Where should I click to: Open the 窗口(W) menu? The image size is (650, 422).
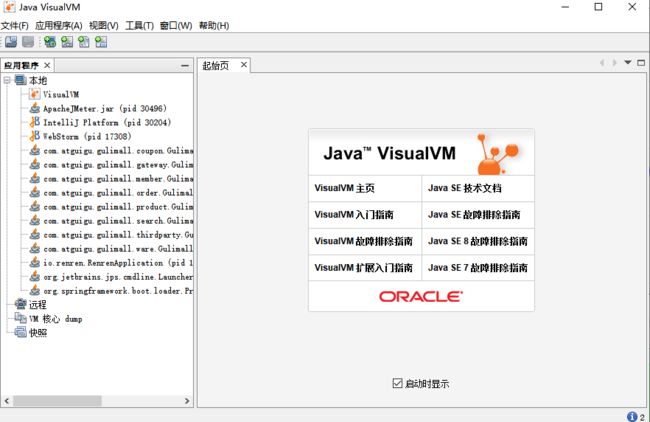pos(176,26)
